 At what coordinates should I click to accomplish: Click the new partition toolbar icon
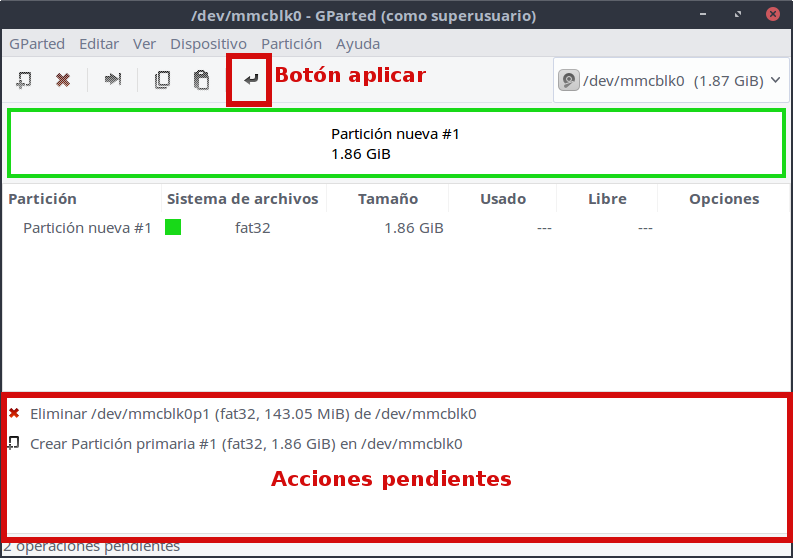(24, 80)
